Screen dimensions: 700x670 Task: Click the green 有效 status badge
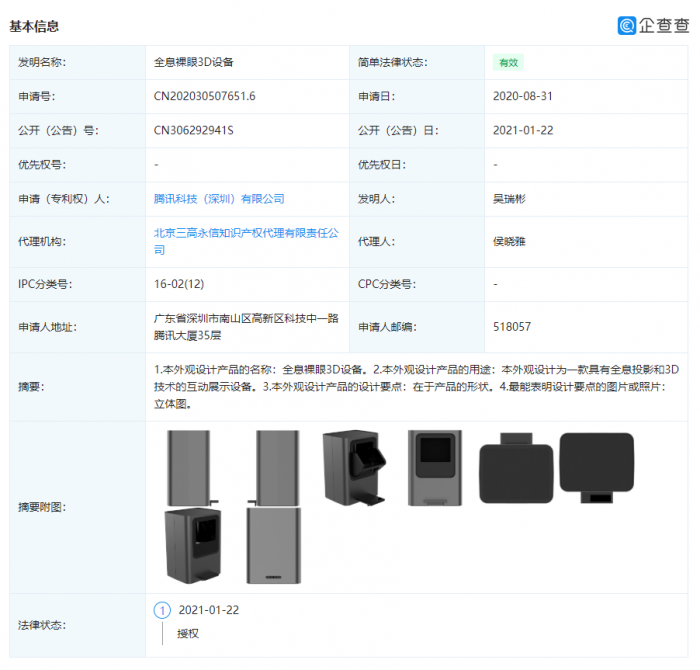507,62
